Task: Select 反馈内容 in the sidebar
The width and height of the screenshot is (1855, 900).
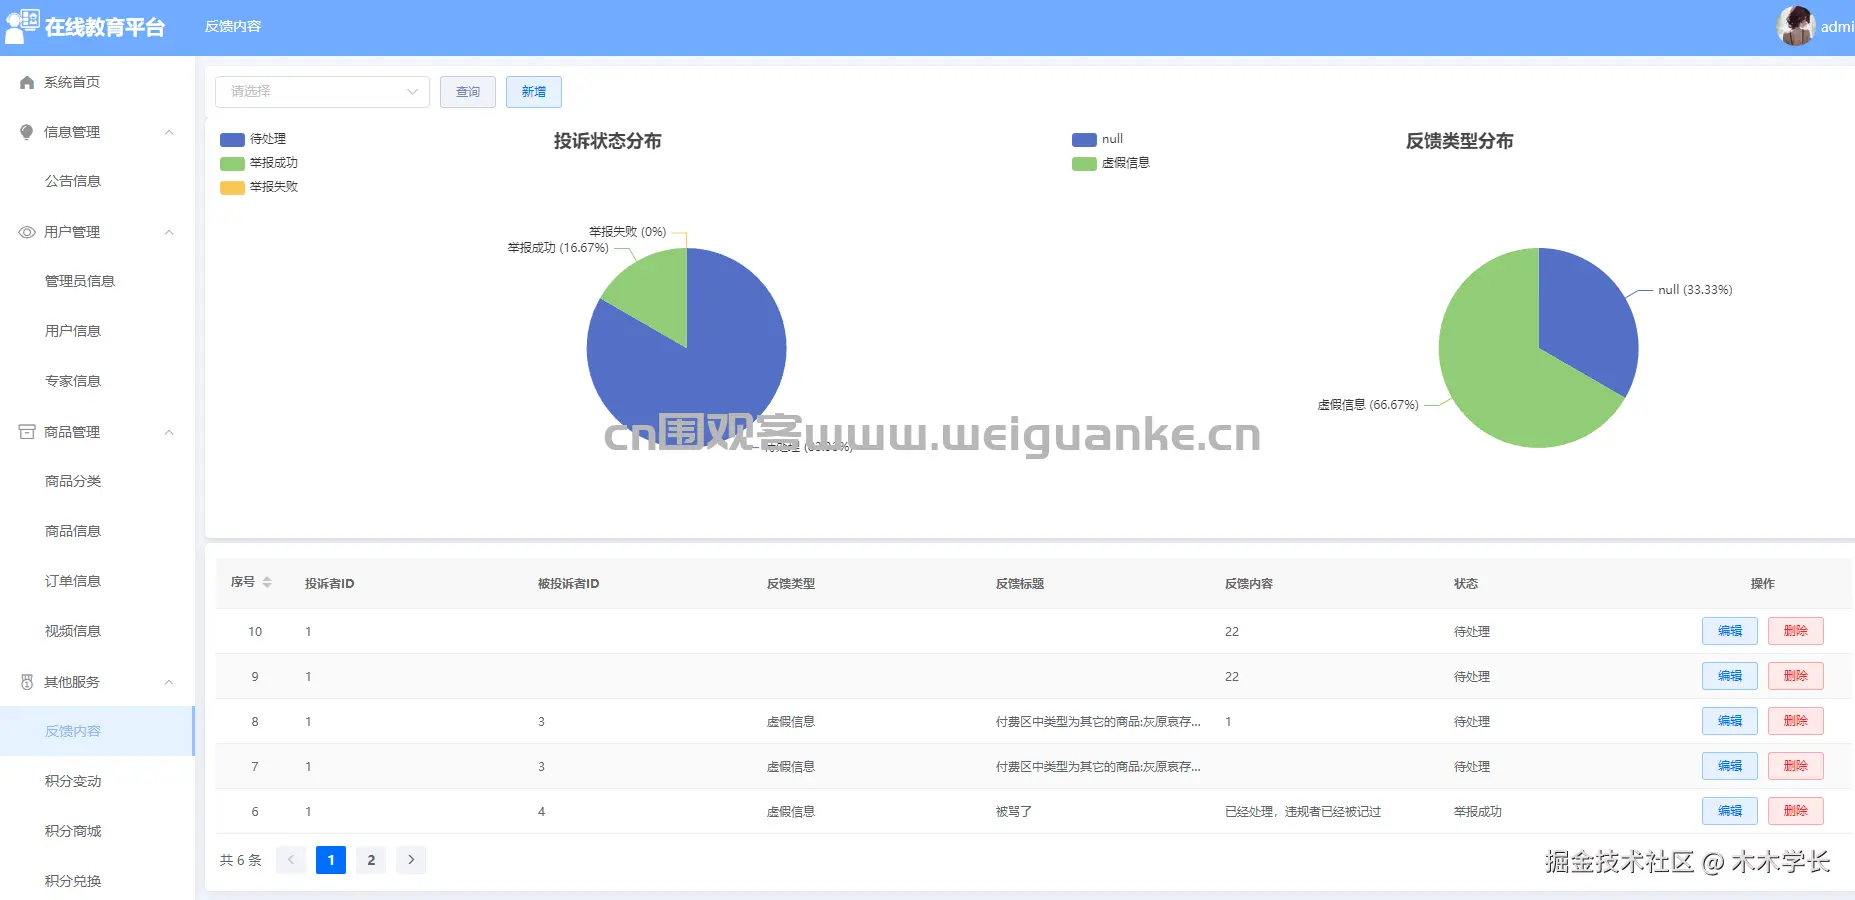Action: [x=97, y=731]
